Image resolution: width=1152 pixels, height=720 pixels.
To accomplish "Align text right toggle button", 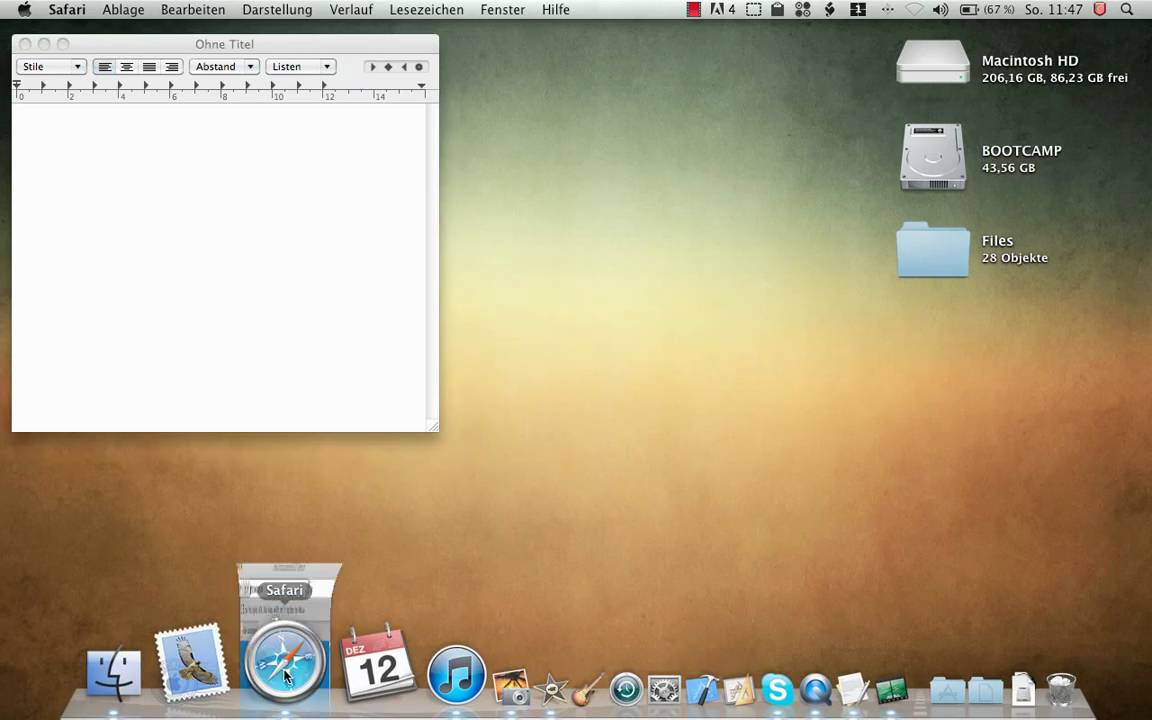I will click(171, 67).
